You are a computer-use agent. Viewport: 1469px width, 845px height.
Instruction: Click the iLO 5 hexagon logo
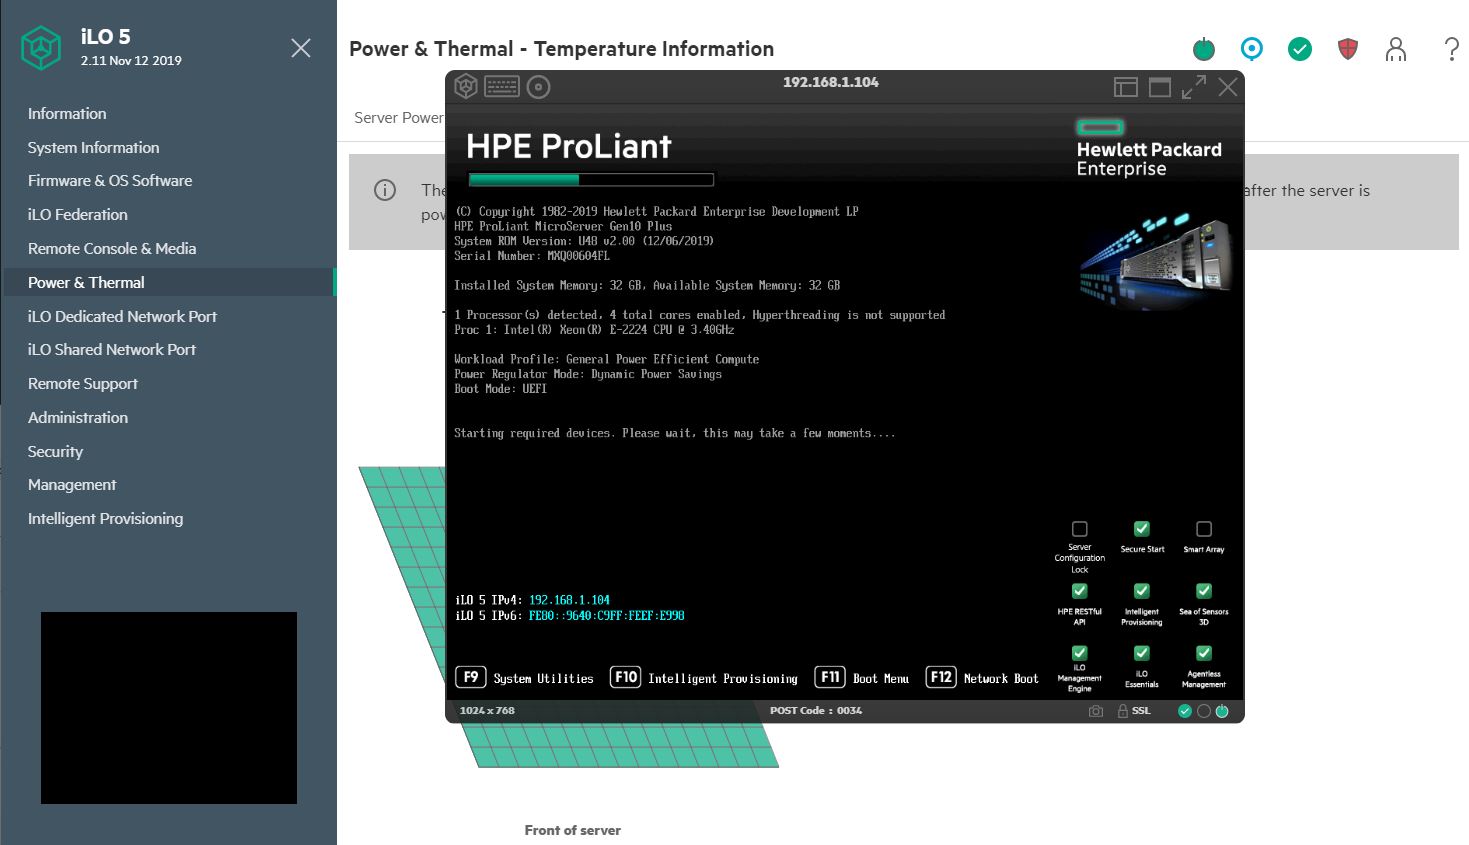(x=41, y=47)
